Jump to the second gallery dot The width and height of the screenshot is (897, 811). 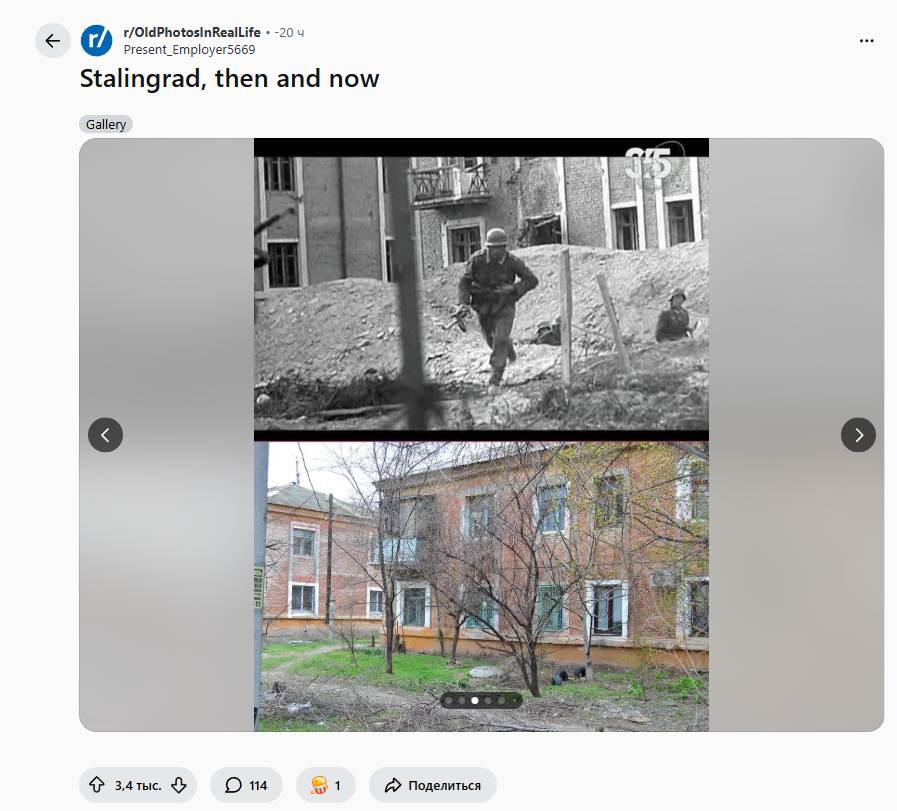pos(462,701)
